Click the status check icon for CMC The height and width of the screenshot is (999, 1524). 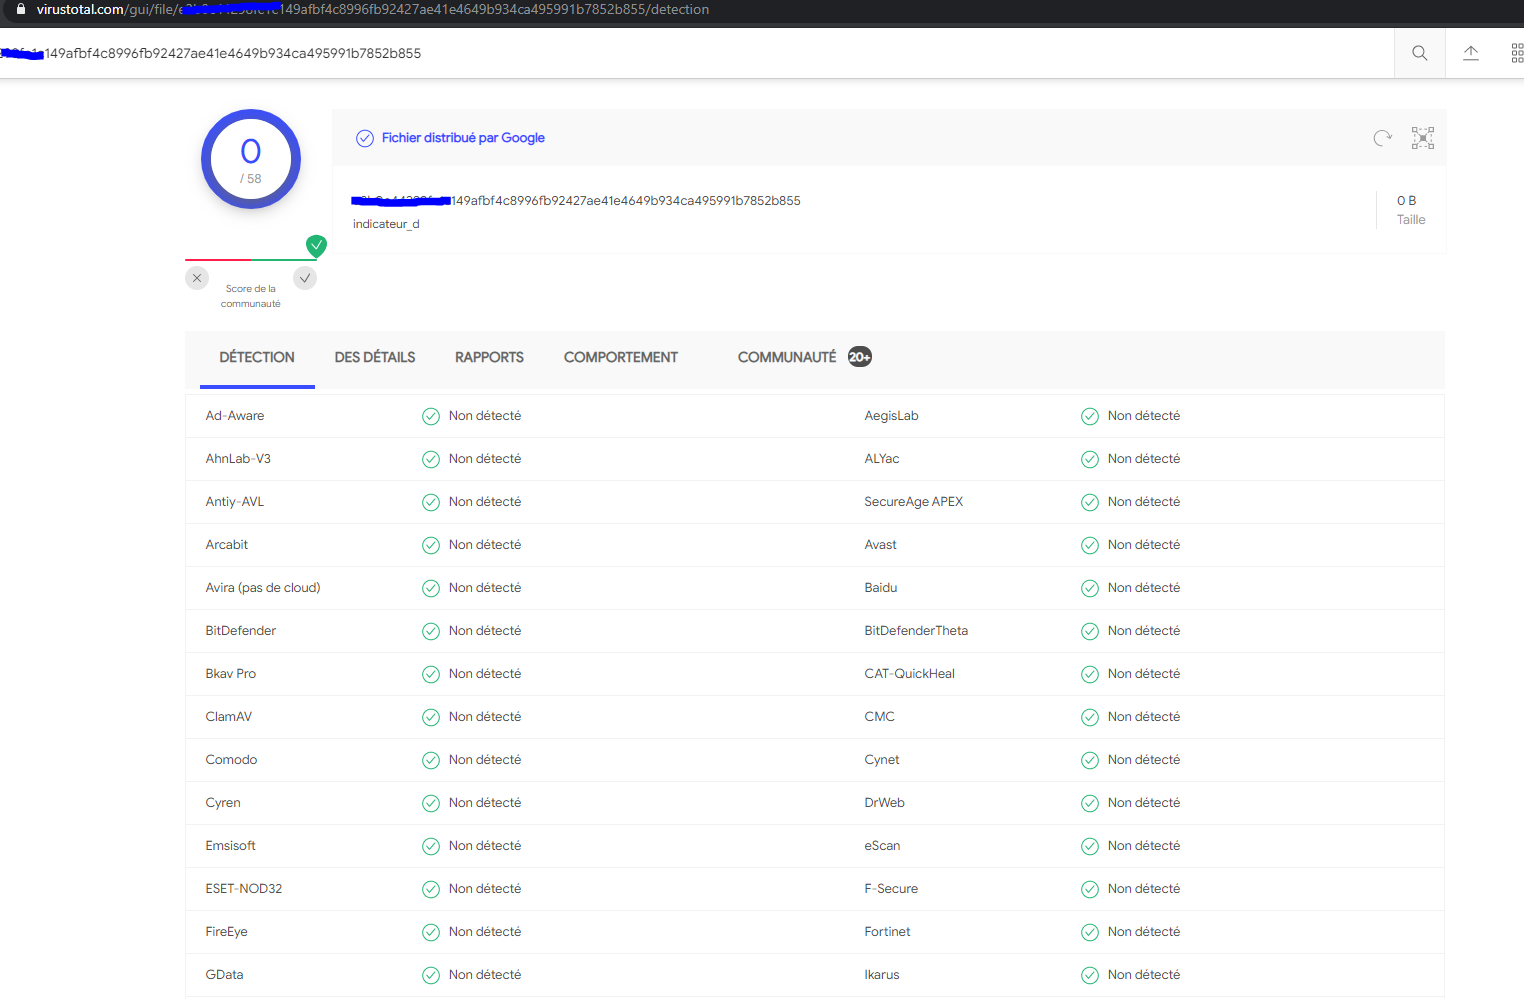(1090, 717)
